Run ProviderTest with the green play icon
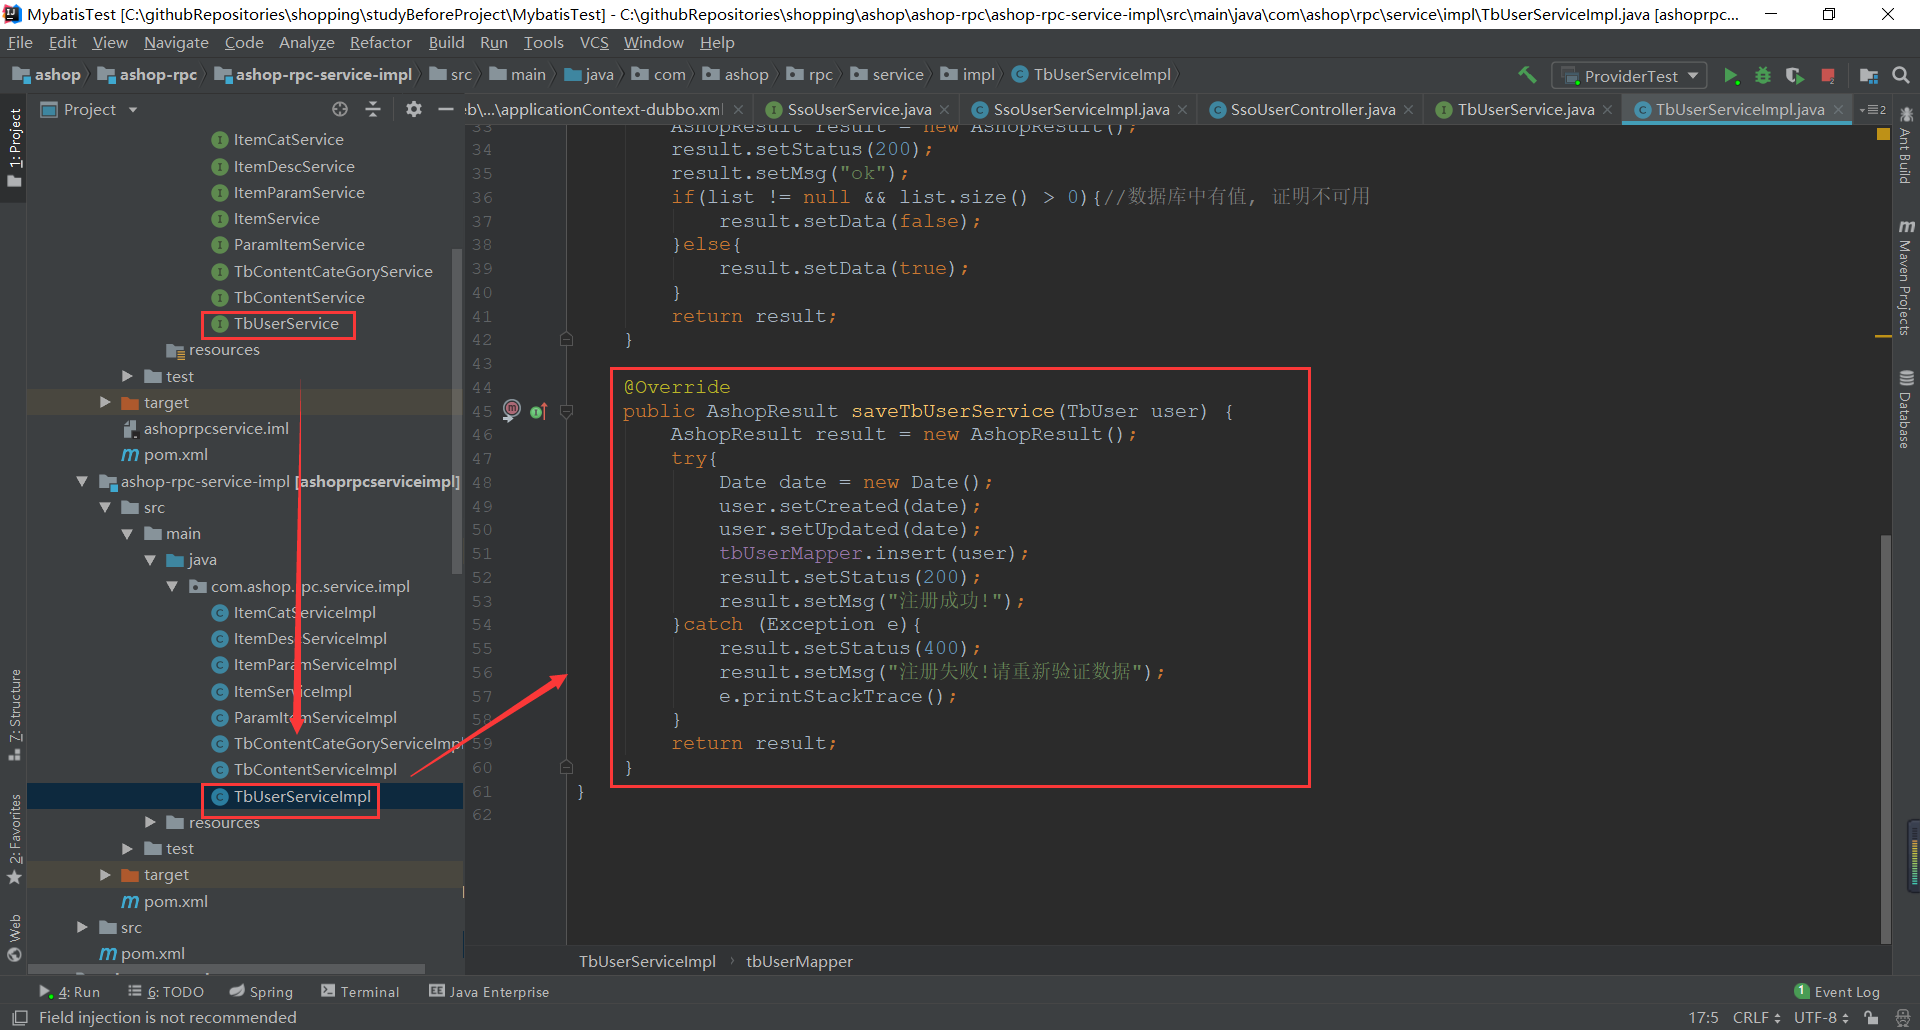1920x1030 pixels. (x=1731, y=76)
